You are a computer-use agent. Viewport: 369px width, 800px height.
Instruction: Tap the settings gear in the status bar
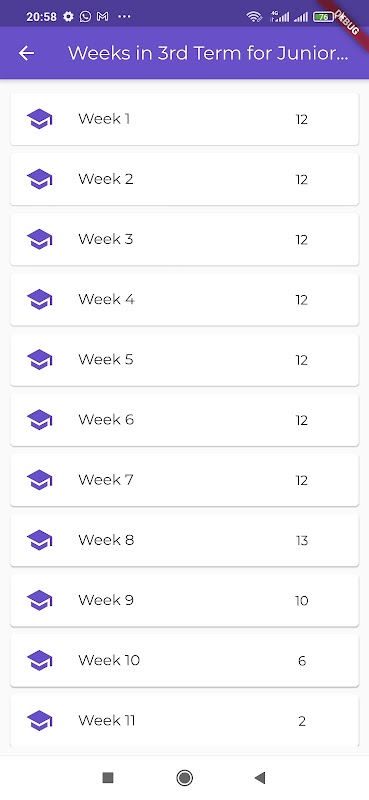pyautogui.click(x=68, y=17)
